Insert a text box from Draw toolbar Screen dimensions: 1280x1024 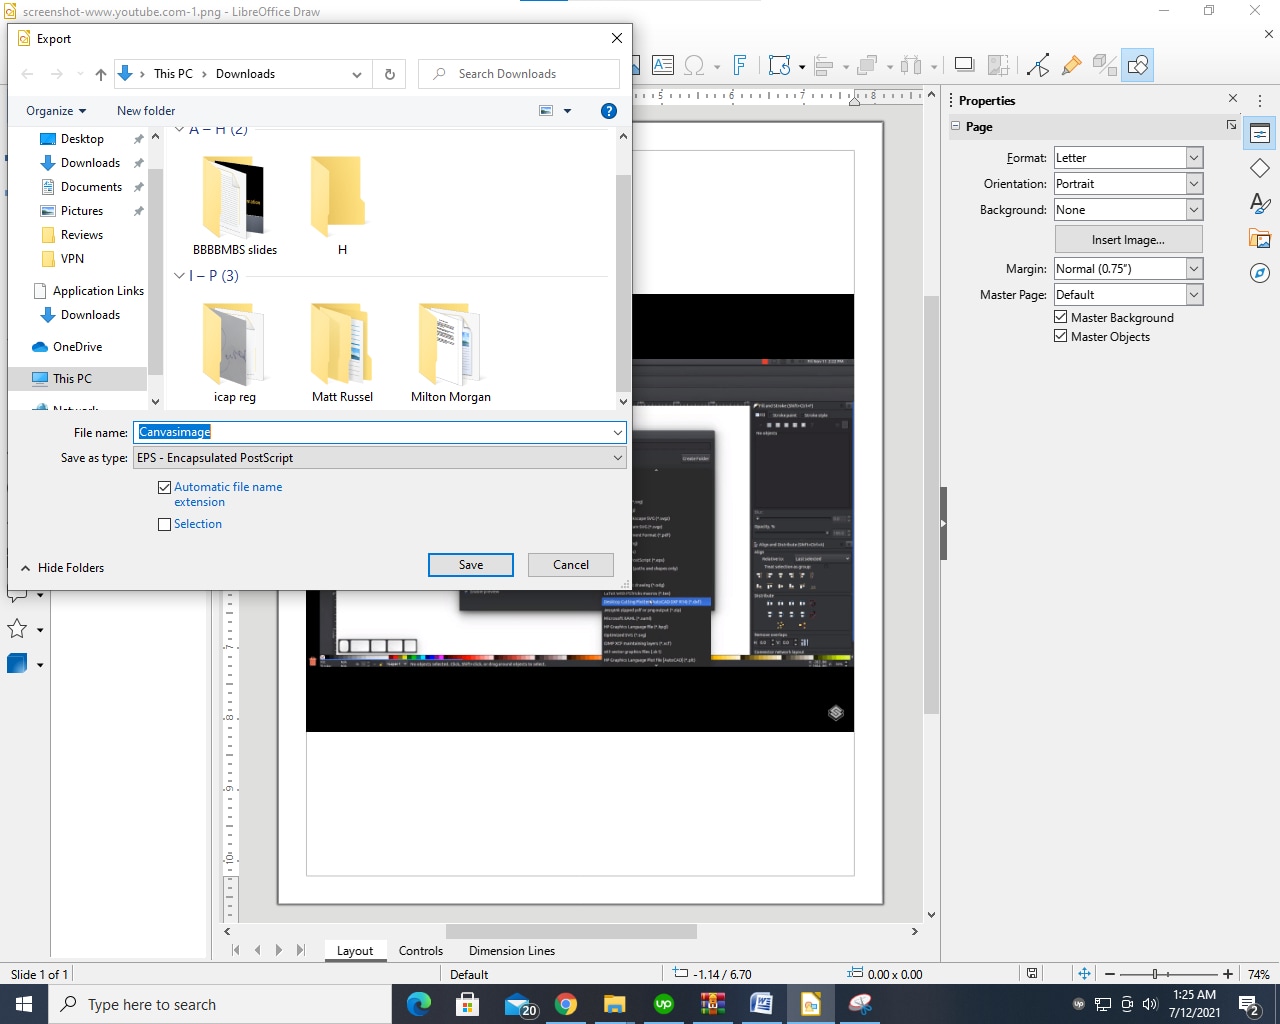click(x=662, y=66)
